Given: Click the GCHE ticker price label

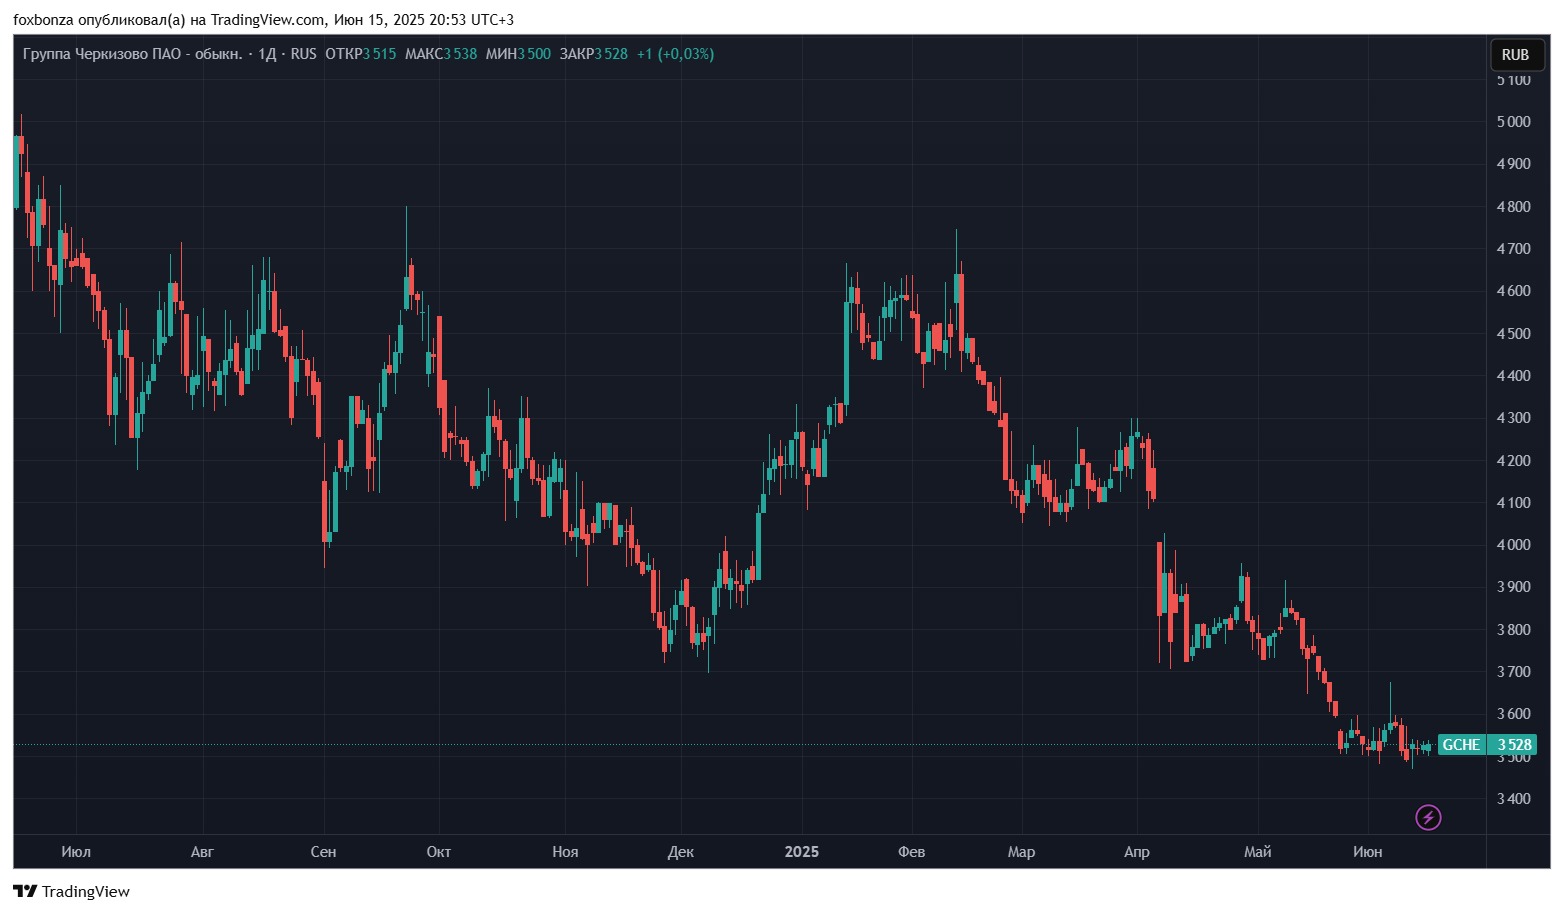Looking at the screenshot, I should point(1461,745).
